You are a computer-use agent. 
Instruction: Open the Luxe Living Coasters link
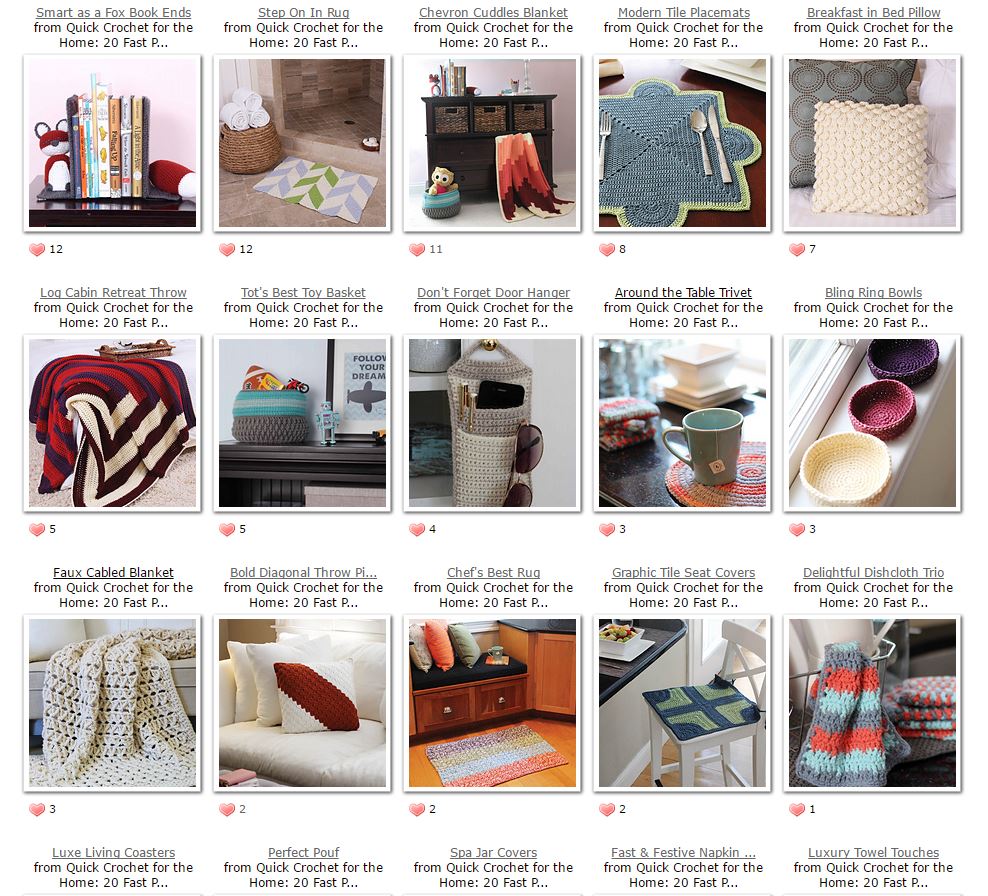113,852
